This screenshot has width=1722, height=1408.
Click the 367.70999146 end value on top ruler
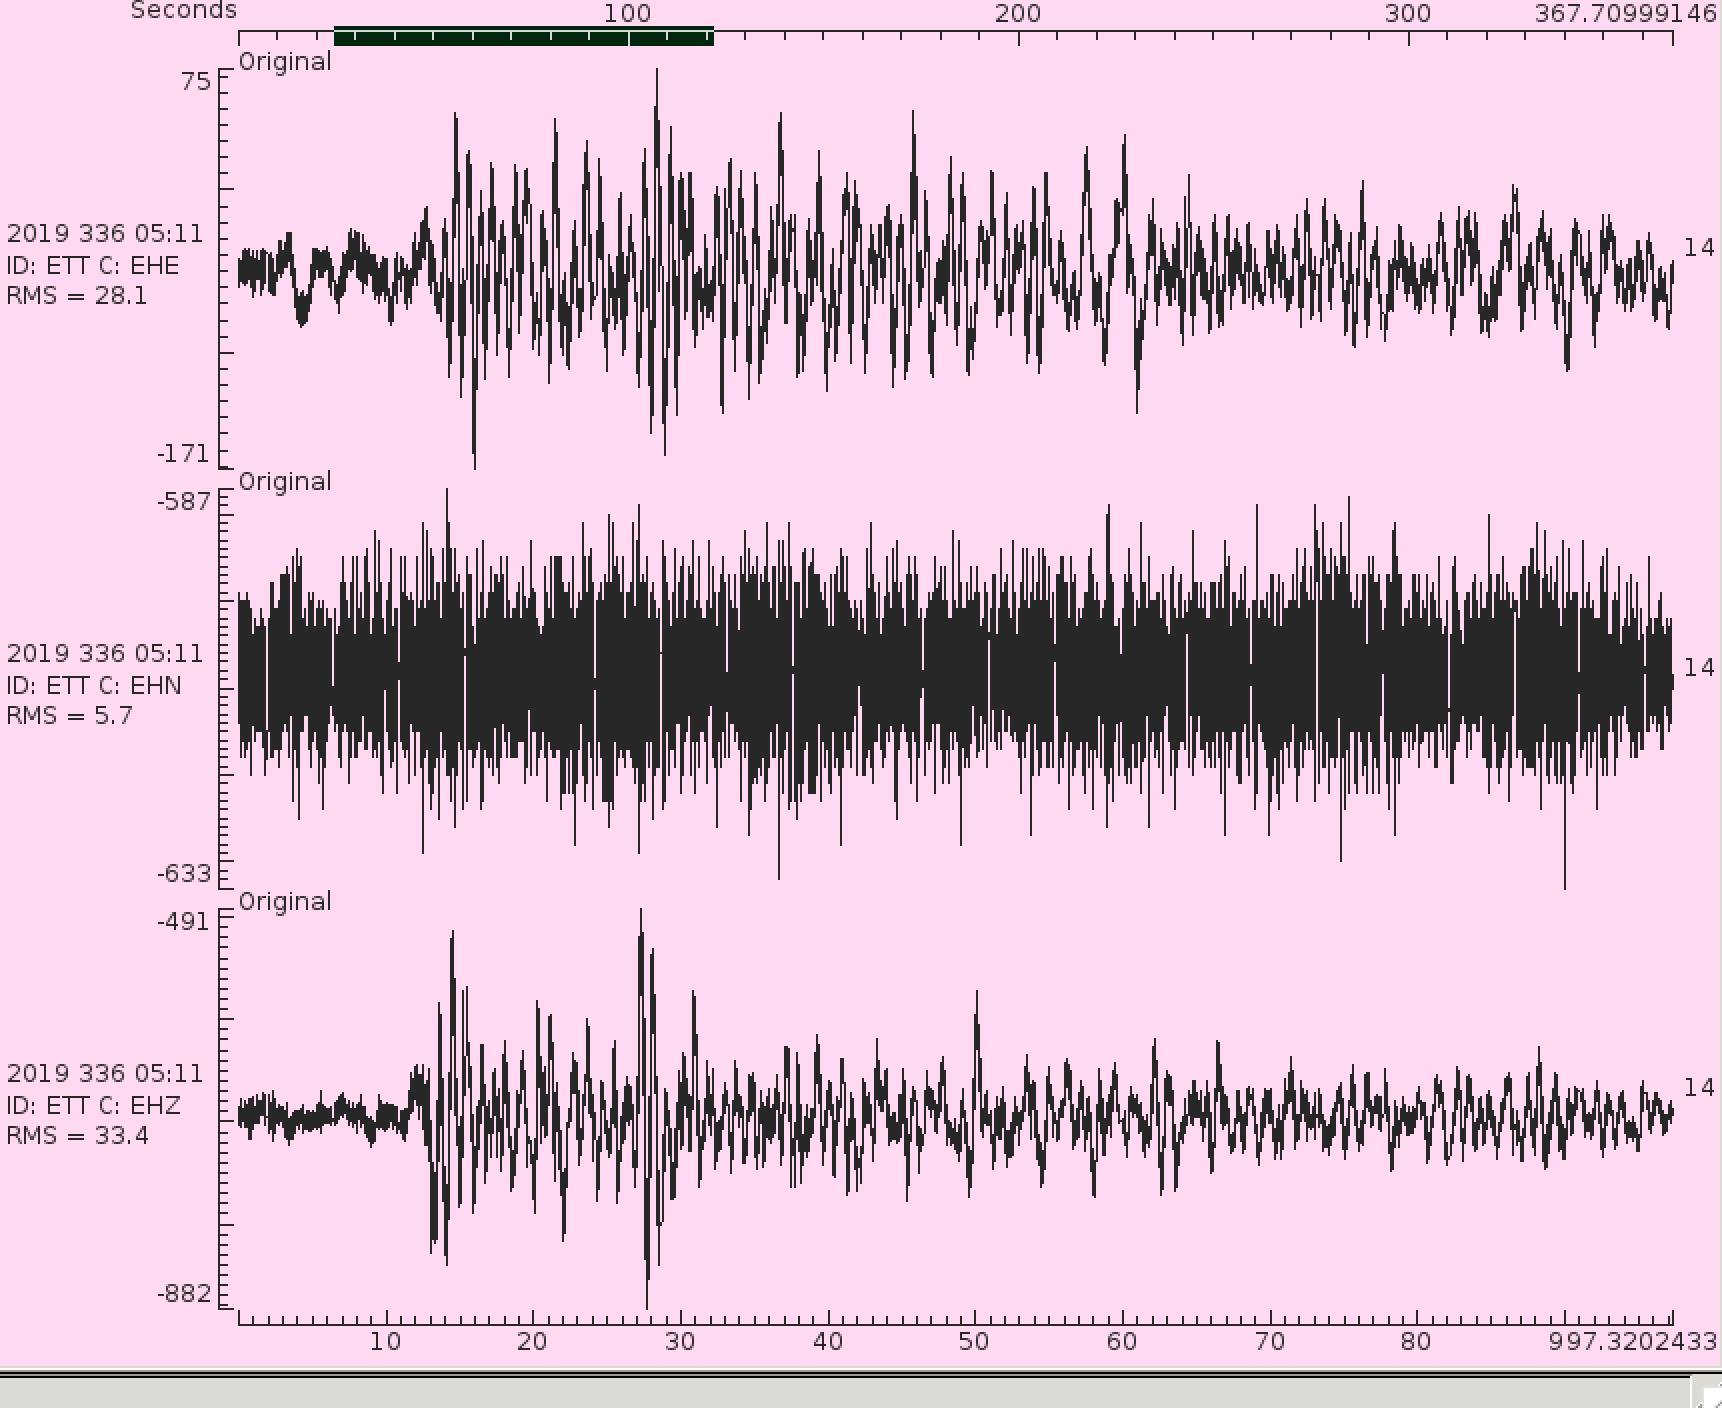click(x=1625, y=14)
